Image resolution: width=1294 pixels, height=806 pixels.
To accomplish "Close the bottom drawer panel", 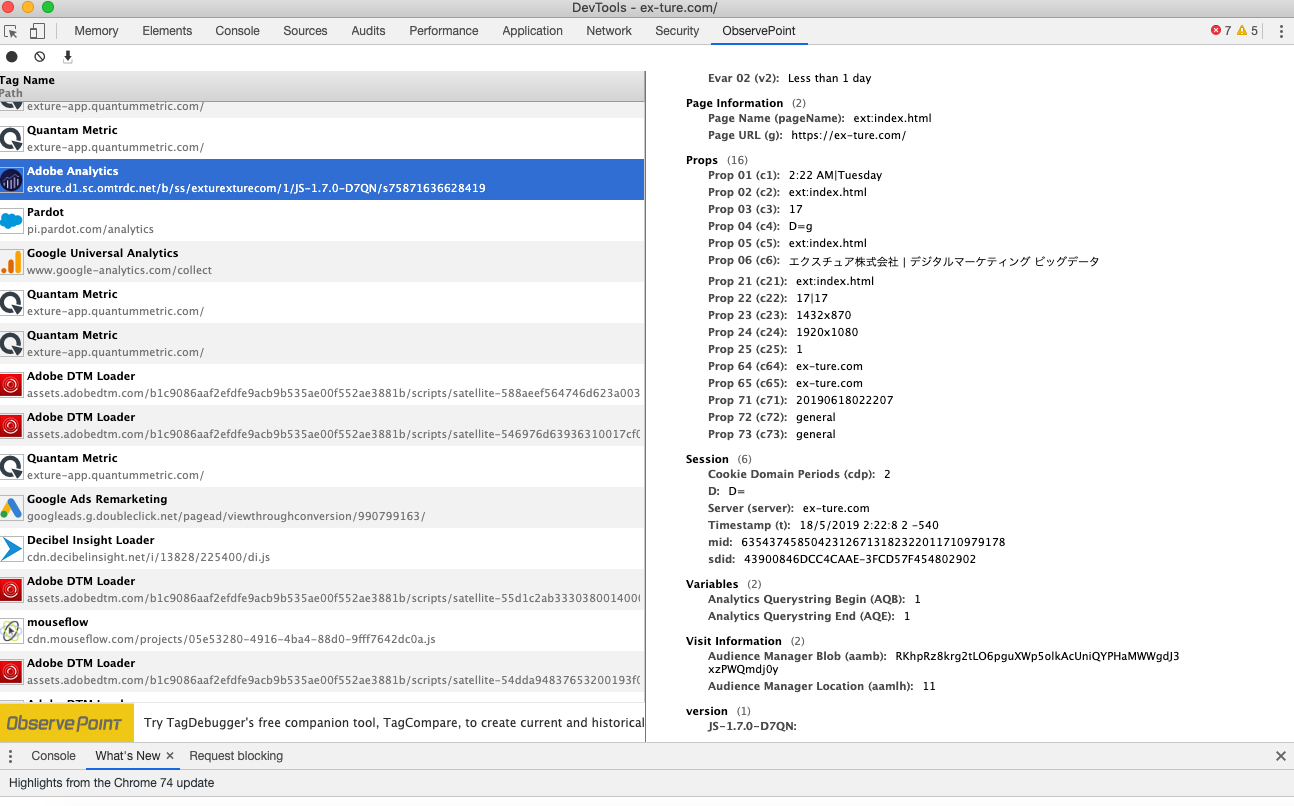I will point(1281,756).
